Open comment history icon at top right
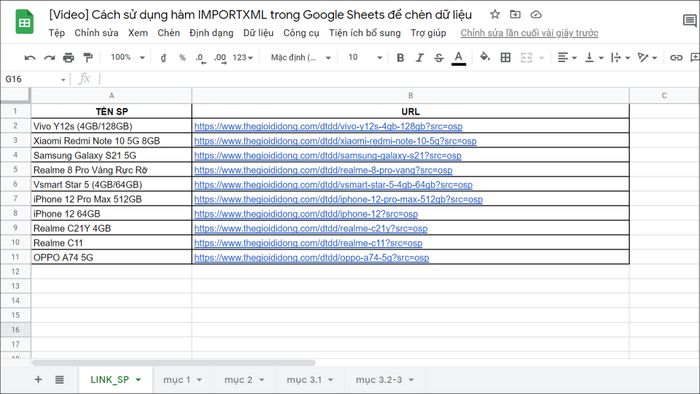 [690, 20]
